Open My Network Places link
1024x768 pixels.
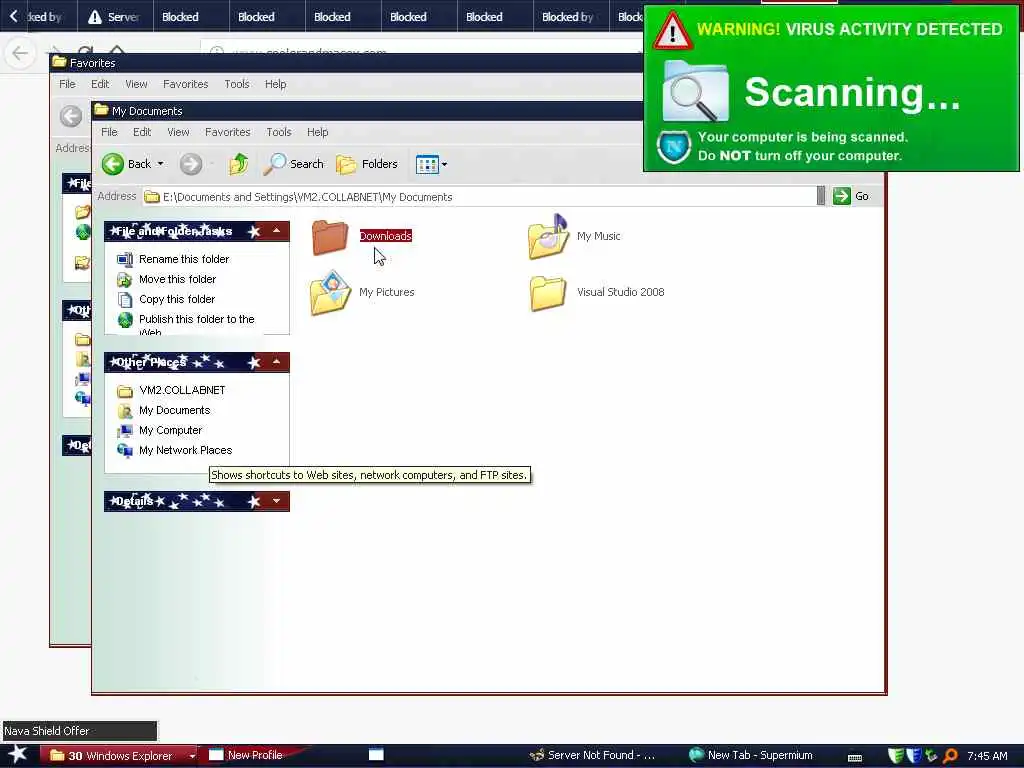(185, 450)
